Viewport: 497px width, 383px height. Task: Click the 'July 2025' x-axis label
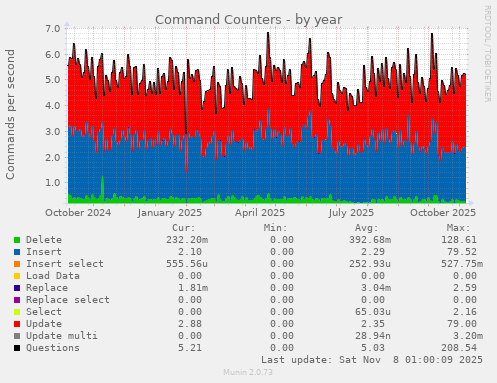[351, 213]
